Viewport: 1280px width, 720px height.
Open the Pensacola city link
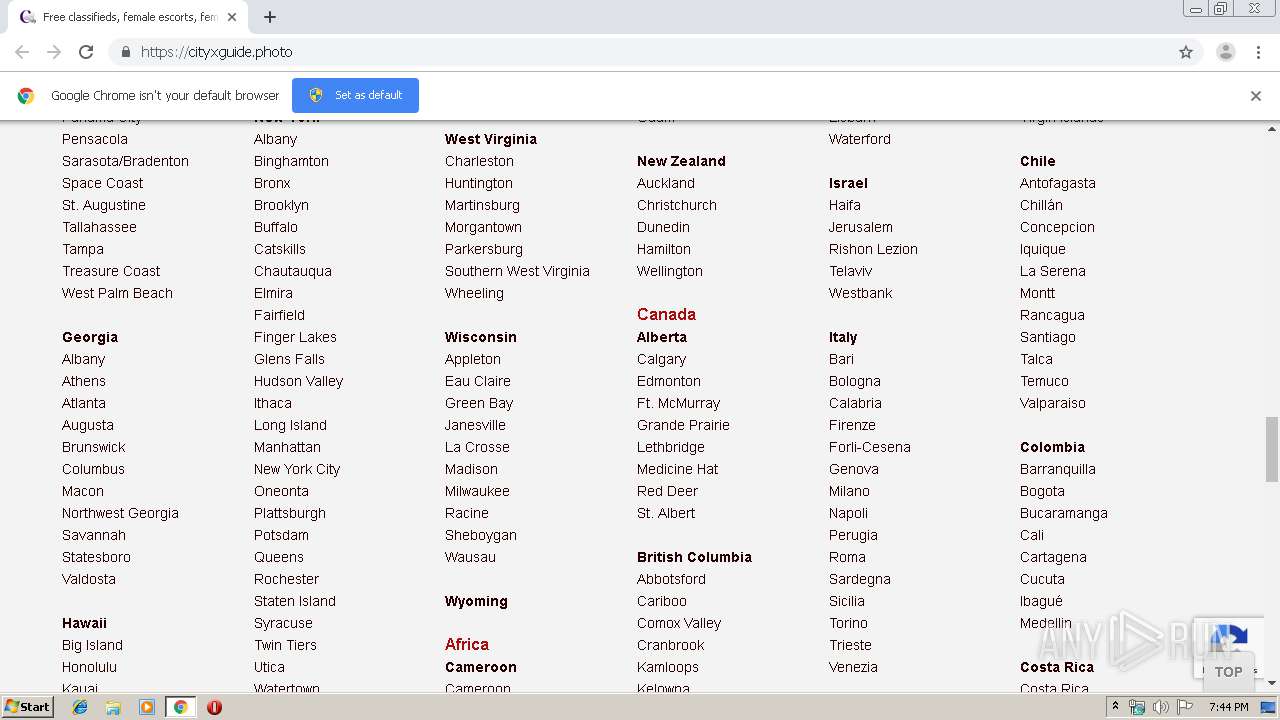(95, 139)
